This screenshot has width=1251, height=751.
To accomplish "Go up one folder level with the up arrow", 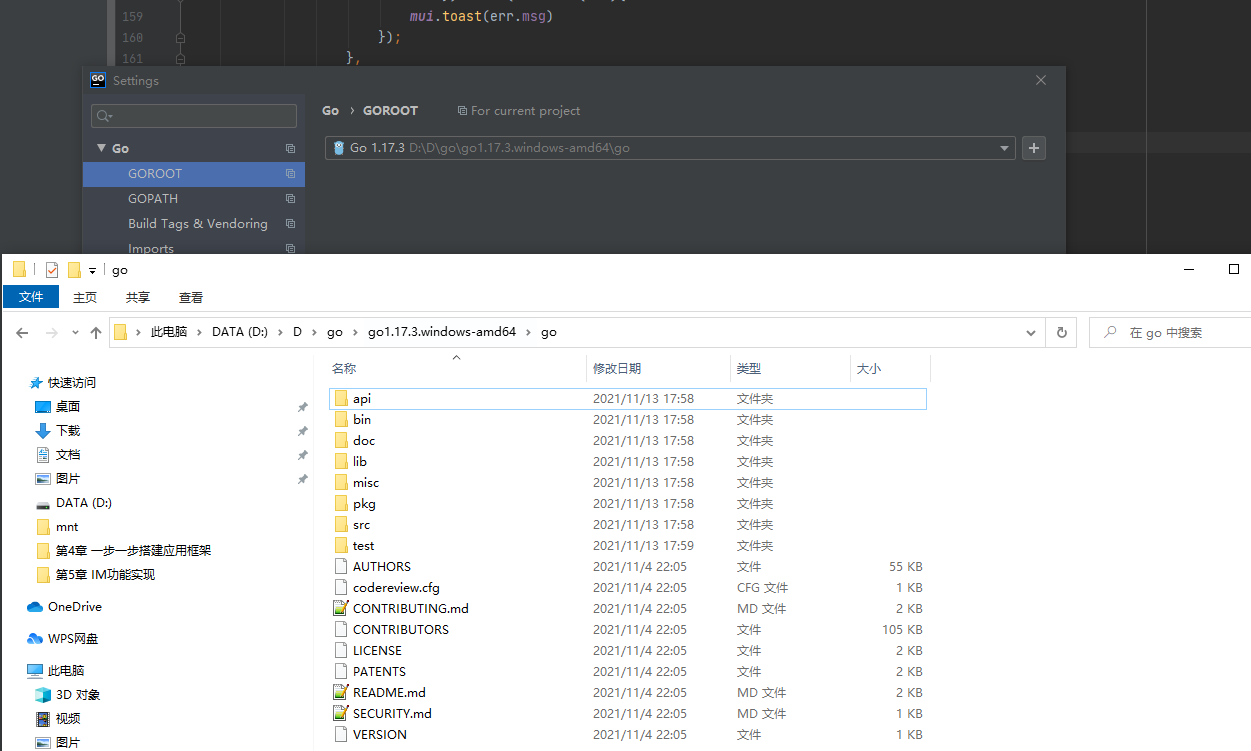I will 96,333.
